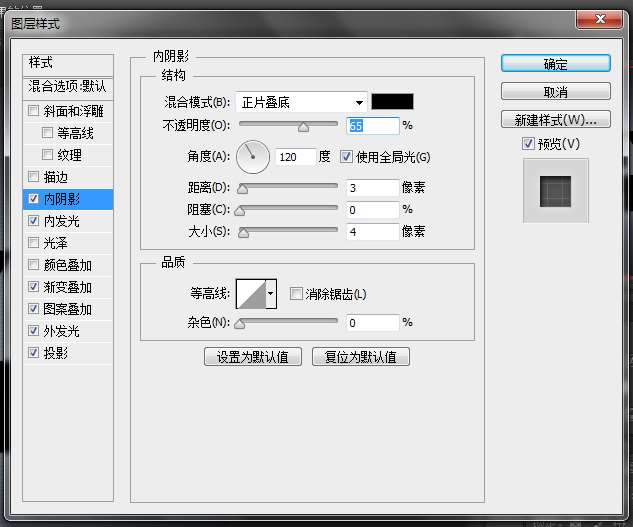Enable 颜色叠加 style checkbox
The image size is (633, 527).
tap(34, 265)
